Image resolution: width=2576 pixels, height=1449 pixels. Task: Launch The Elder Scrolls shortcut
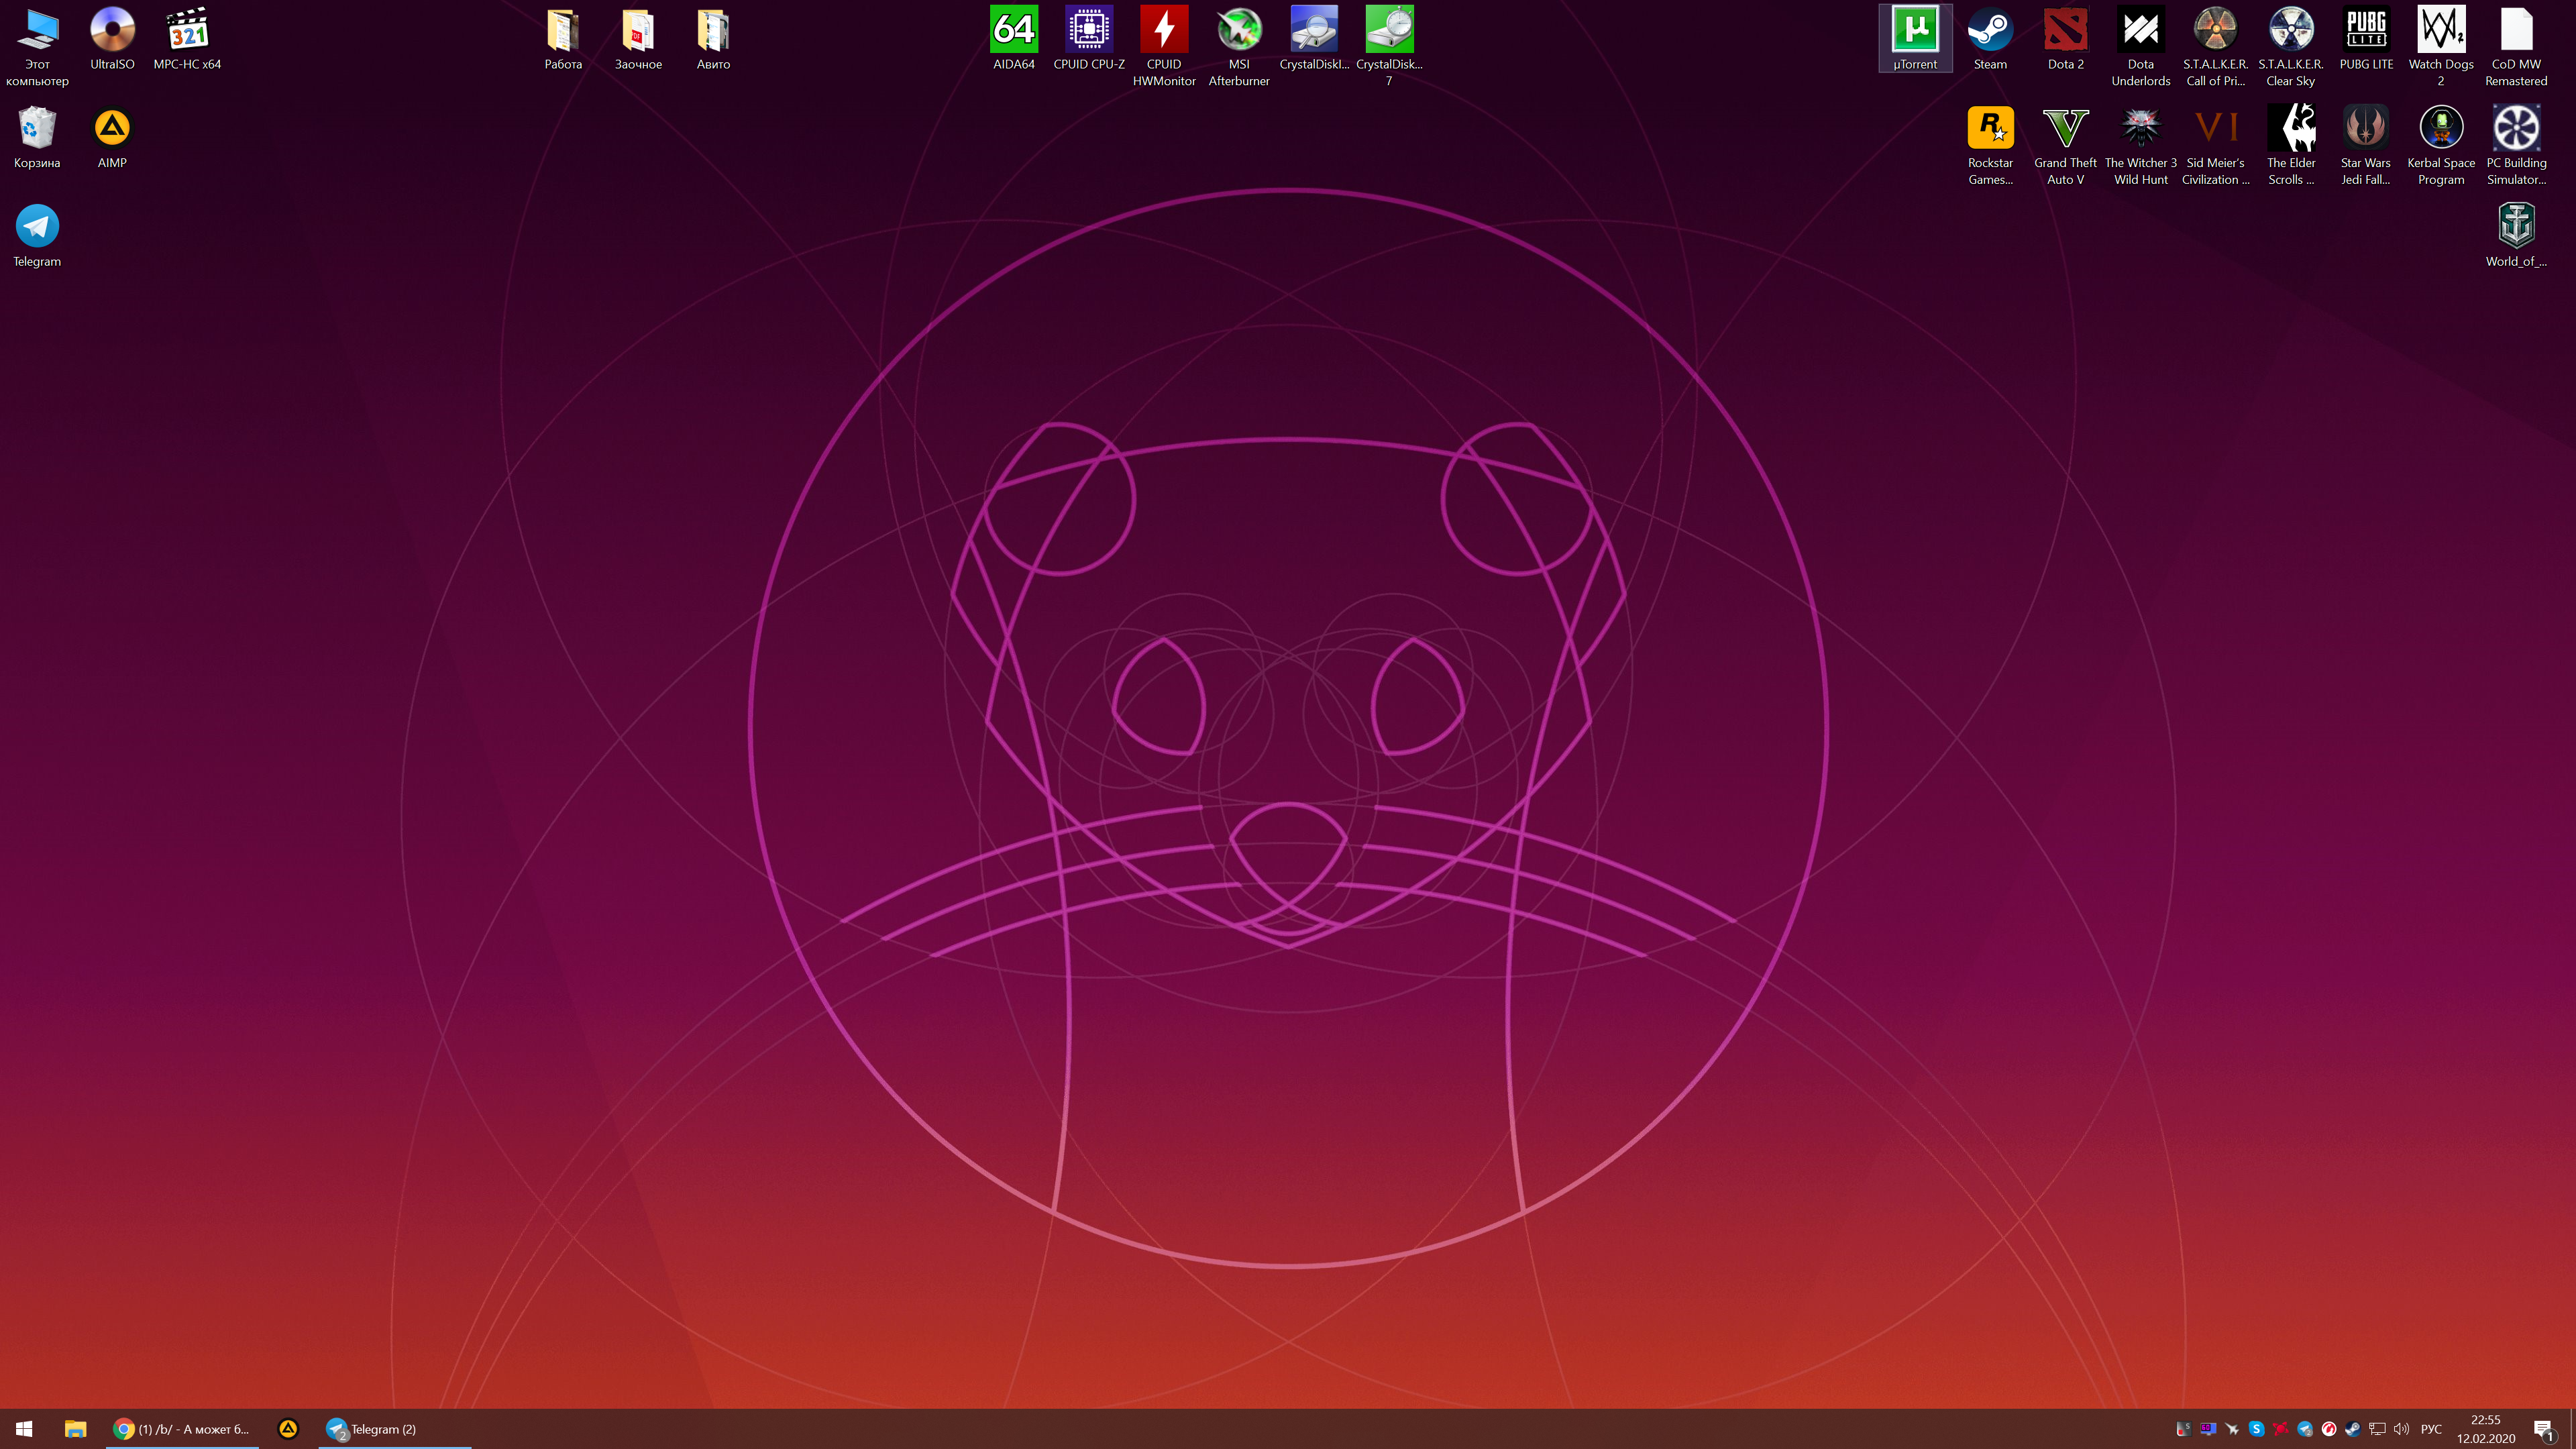coord(2290,145)
